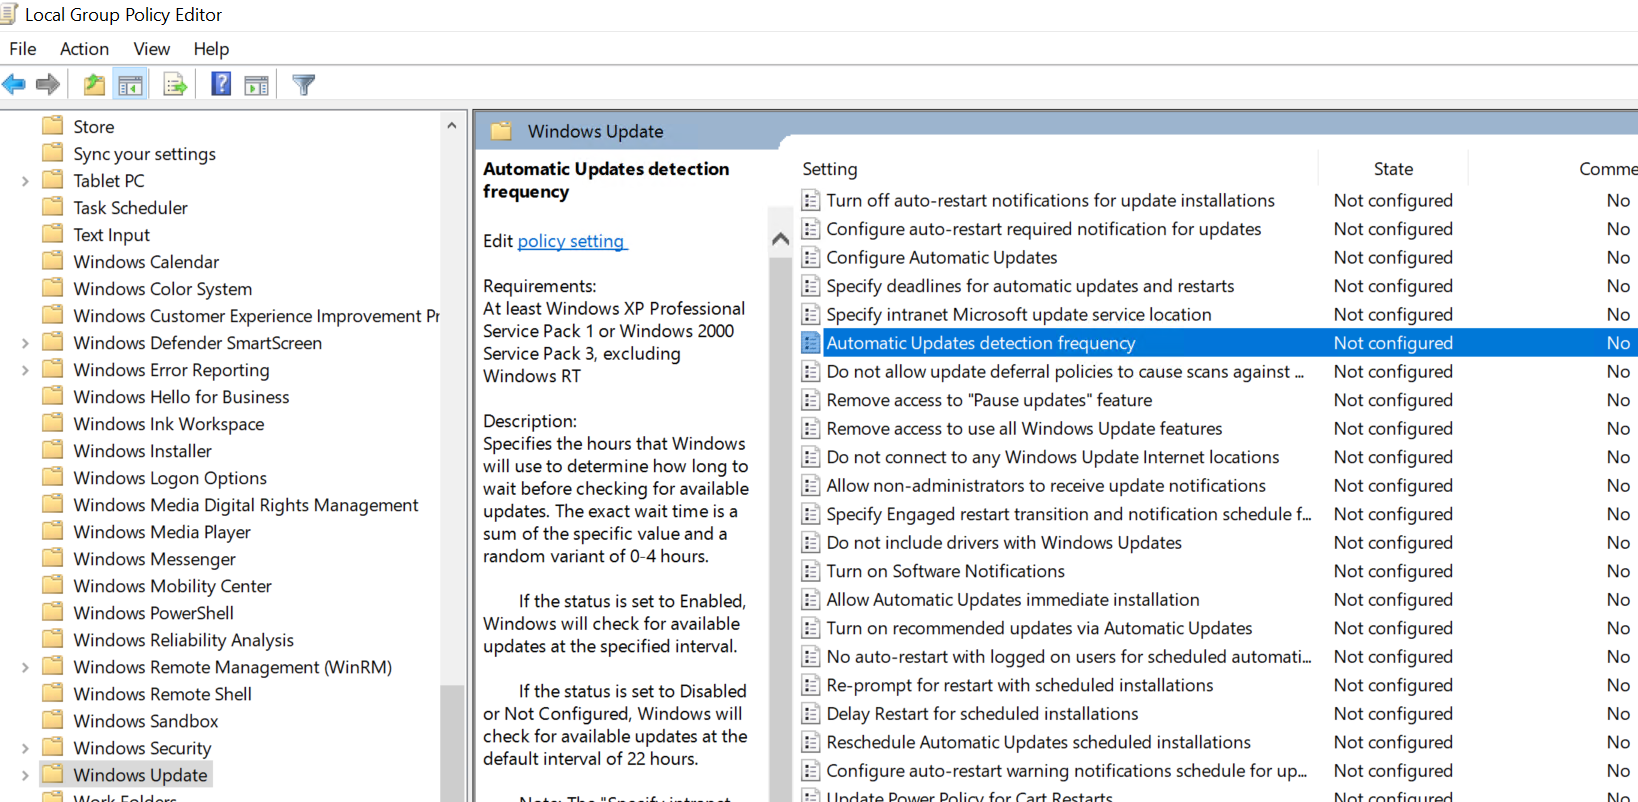Click the Windows PowerShell folder icon

[53, 612]
